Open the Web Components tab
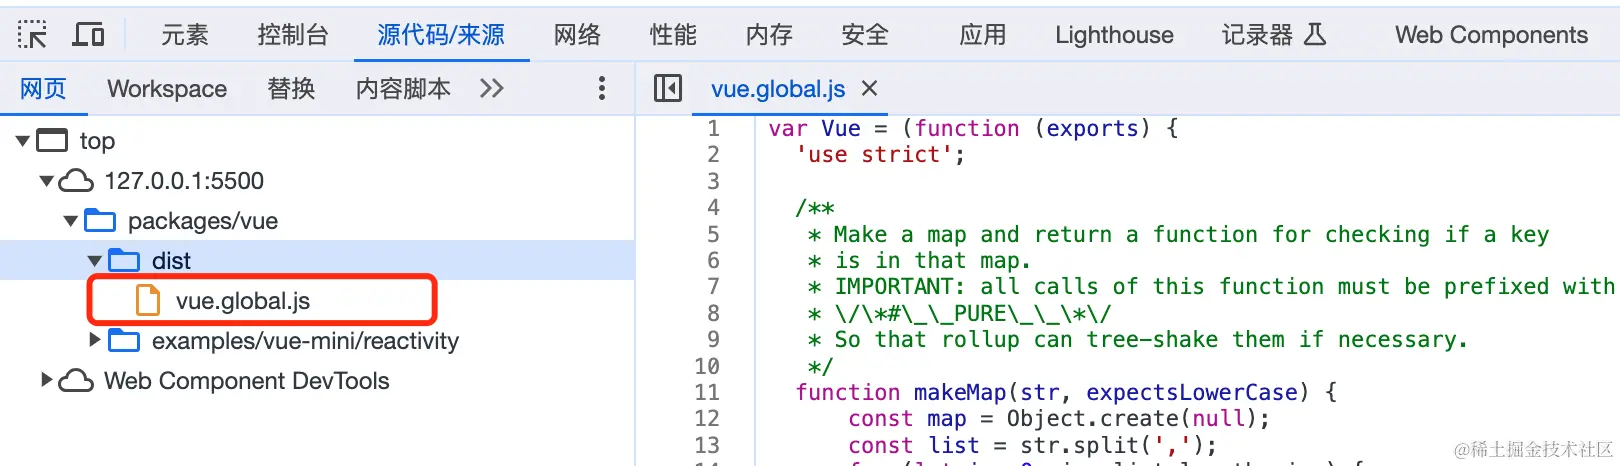1620x466 pixels. coord(1491,35)
